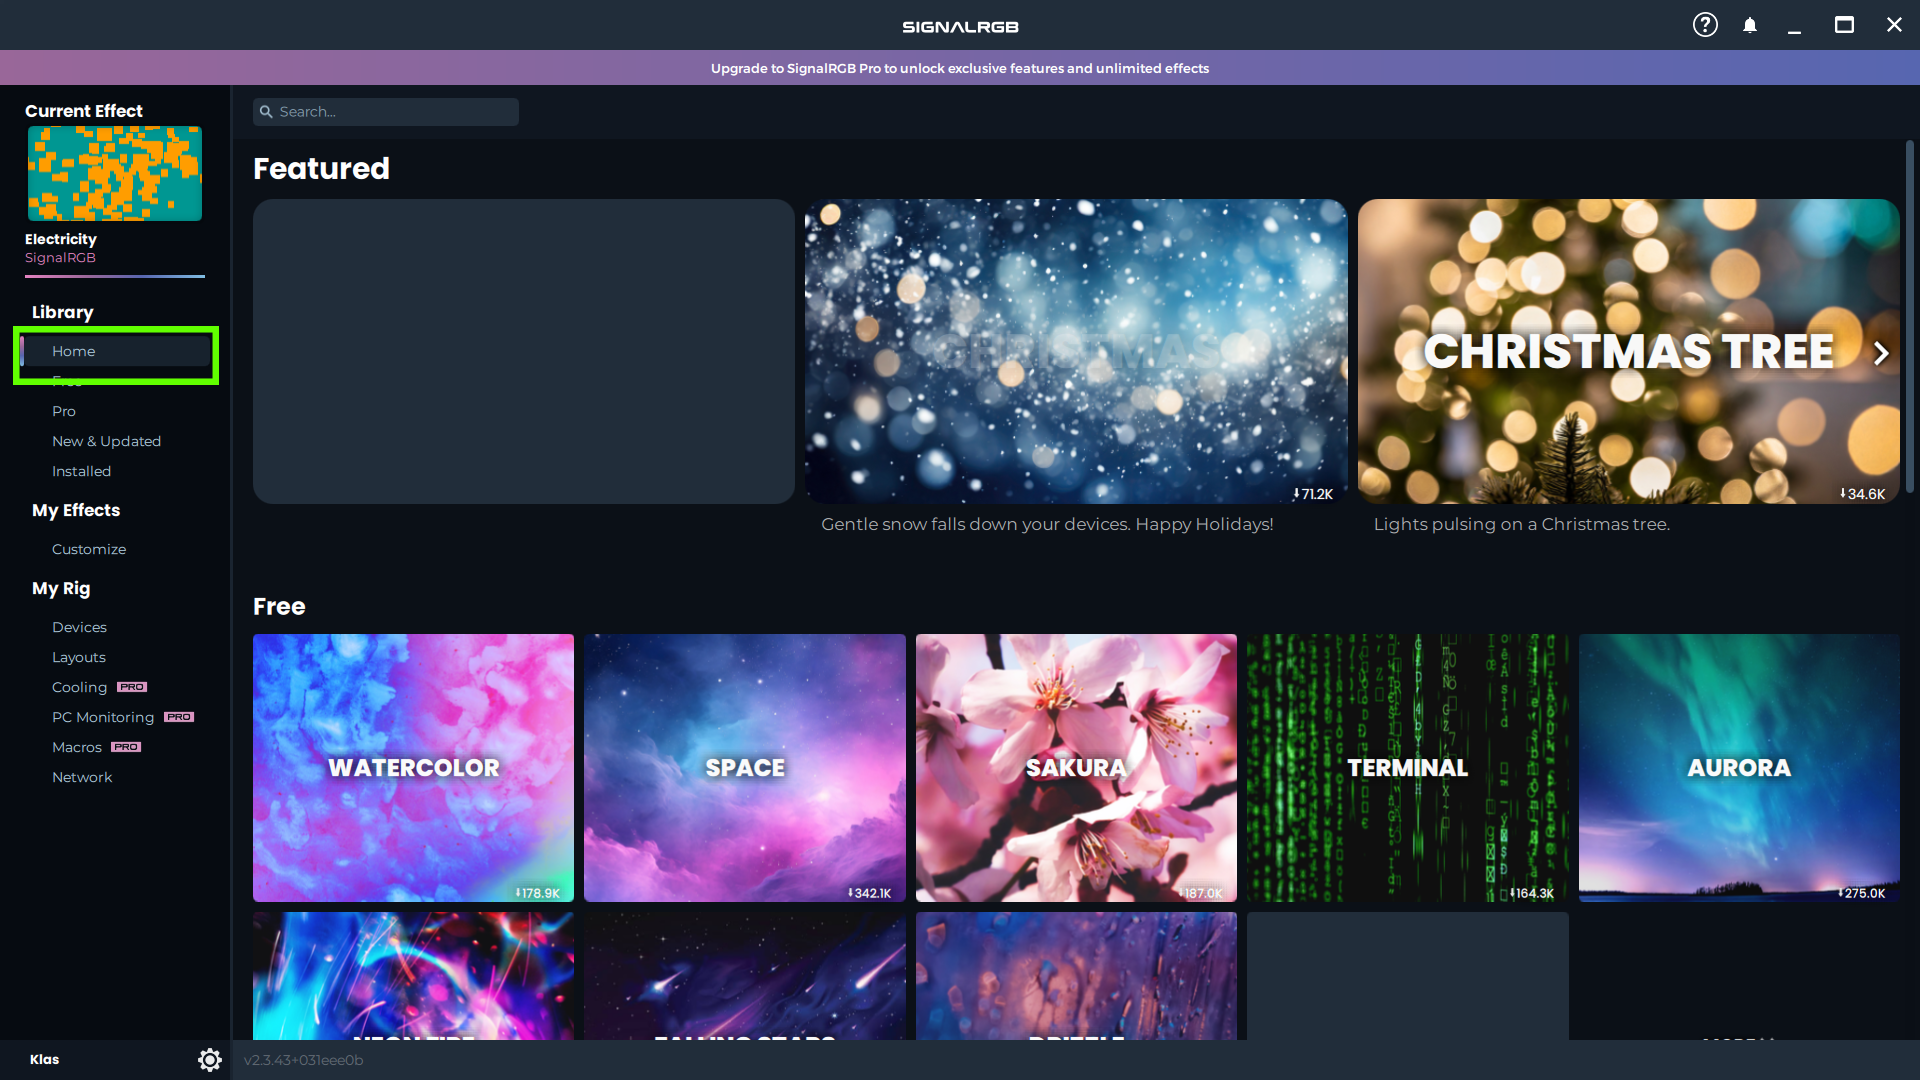Maximize the SignalRGB window

click(1844, 25)
